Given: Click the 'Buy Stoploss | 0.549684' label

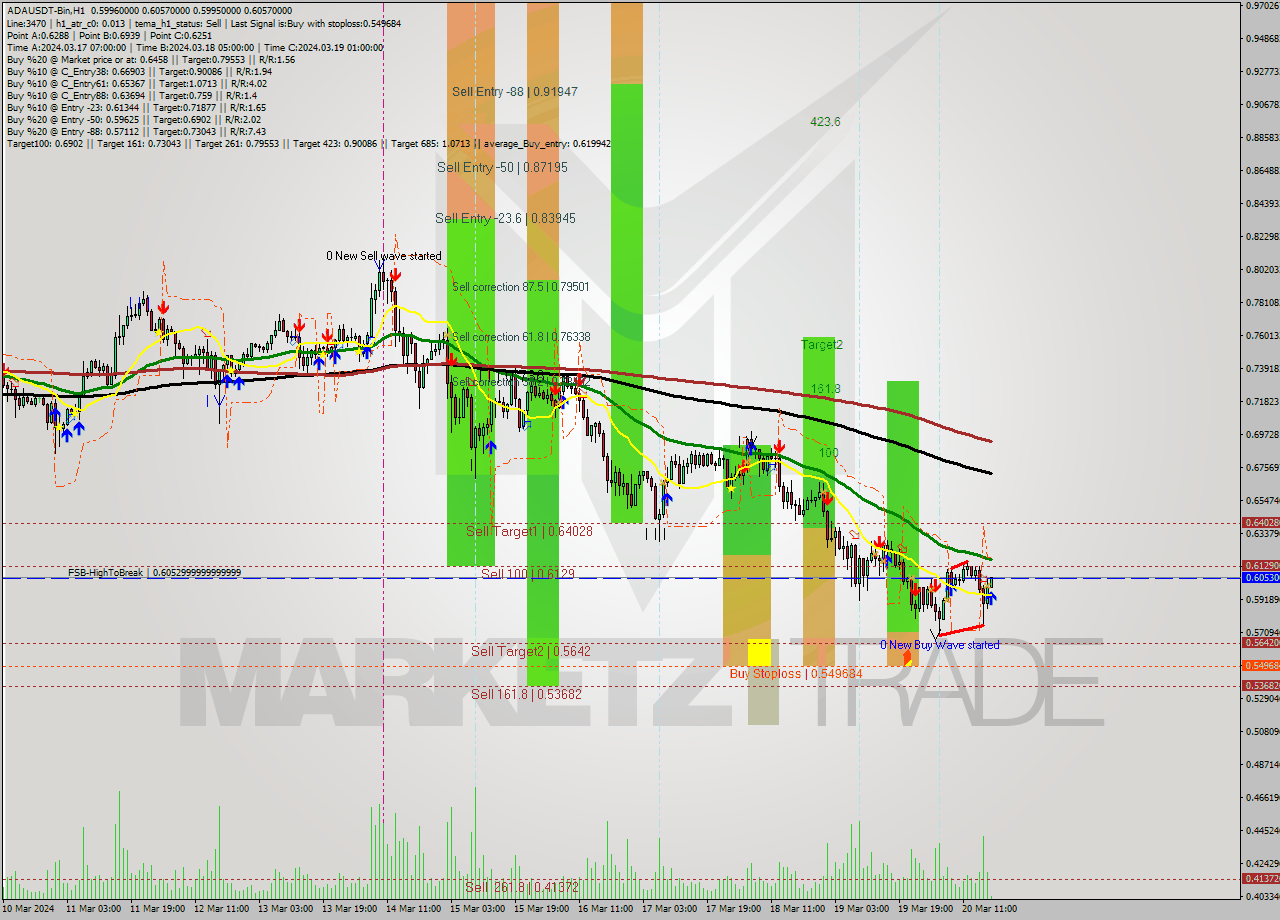Looking at the screenshot, I should pyautogui.click(x=795, y=674).
